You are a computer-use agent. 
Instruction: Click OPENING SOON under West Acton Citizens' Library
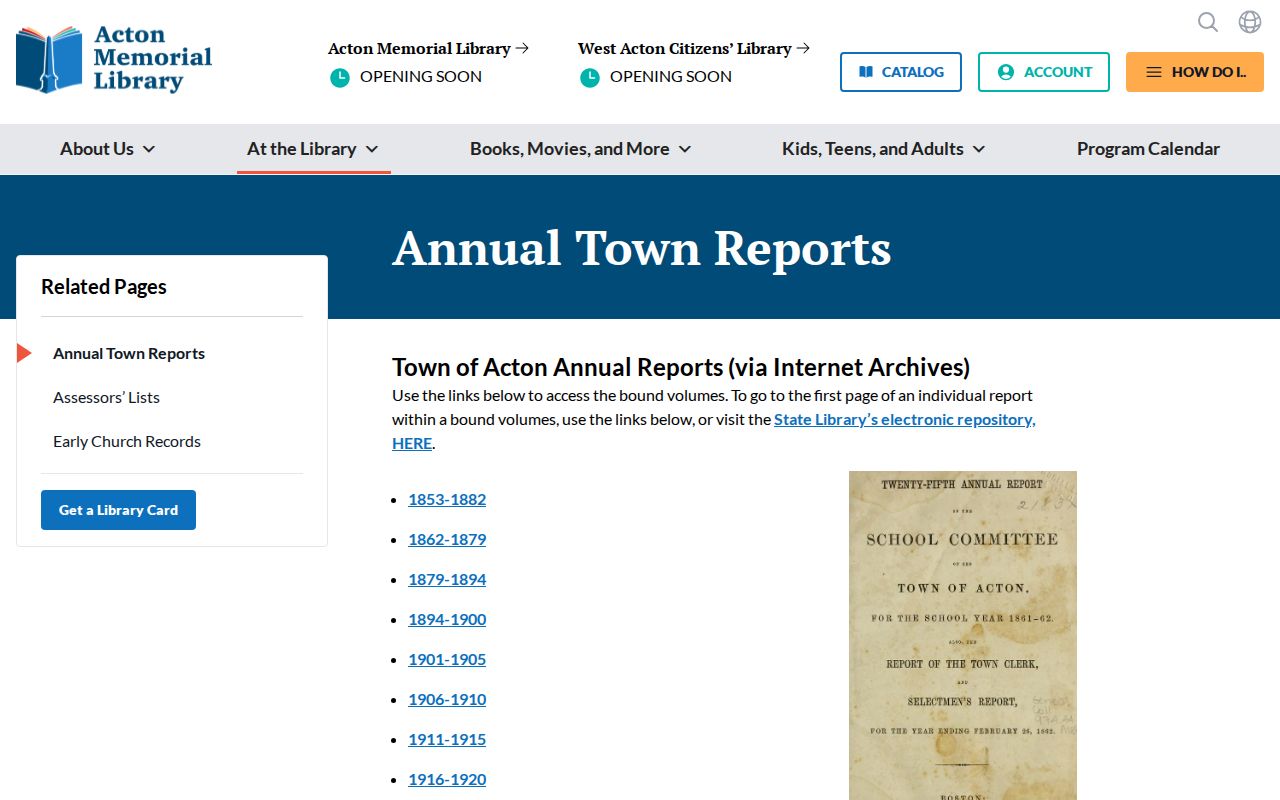pos(671,77)
